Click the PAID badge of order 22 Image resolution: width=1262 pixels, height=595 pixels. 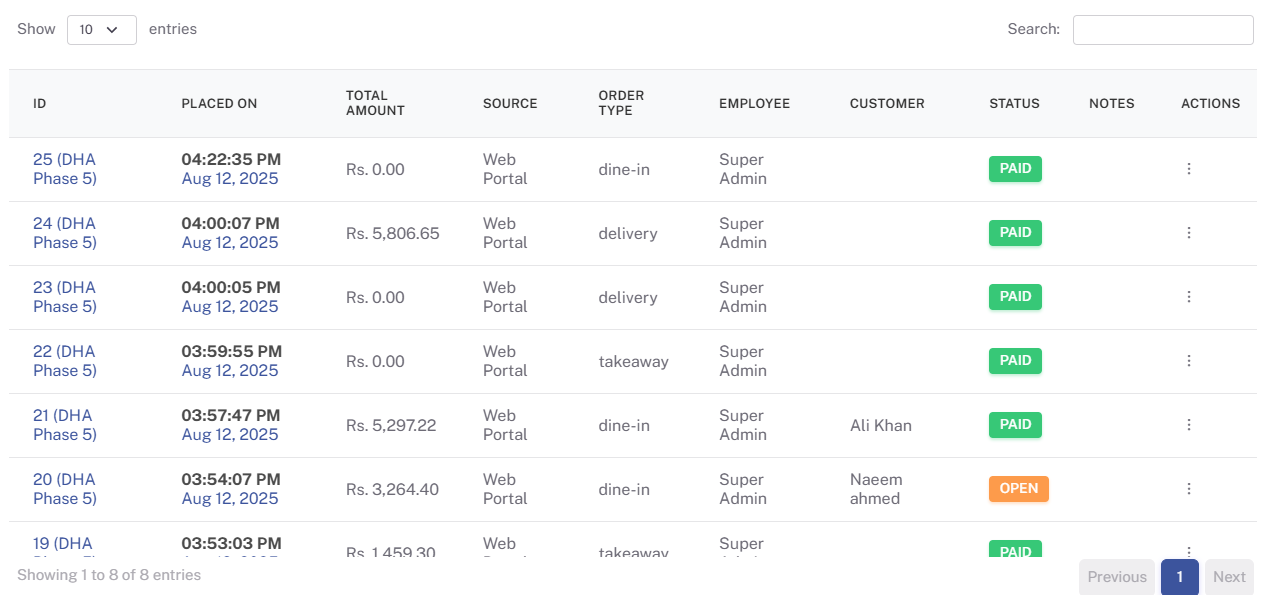1015,361
